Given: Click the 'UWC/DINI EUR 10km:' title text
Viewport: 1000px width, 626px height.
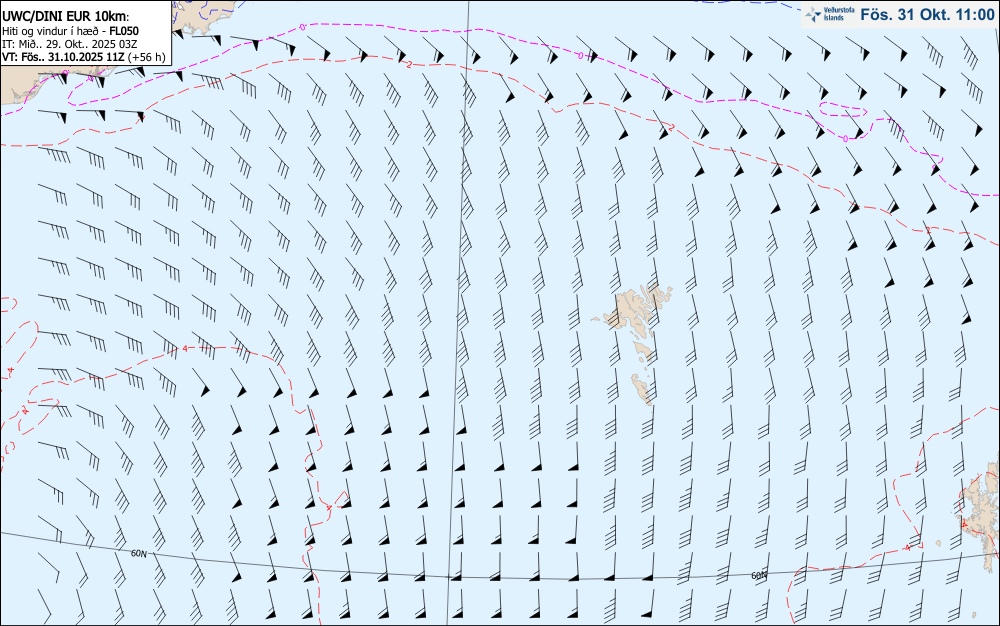Looking at the screenshot, I should click(66, 17).
